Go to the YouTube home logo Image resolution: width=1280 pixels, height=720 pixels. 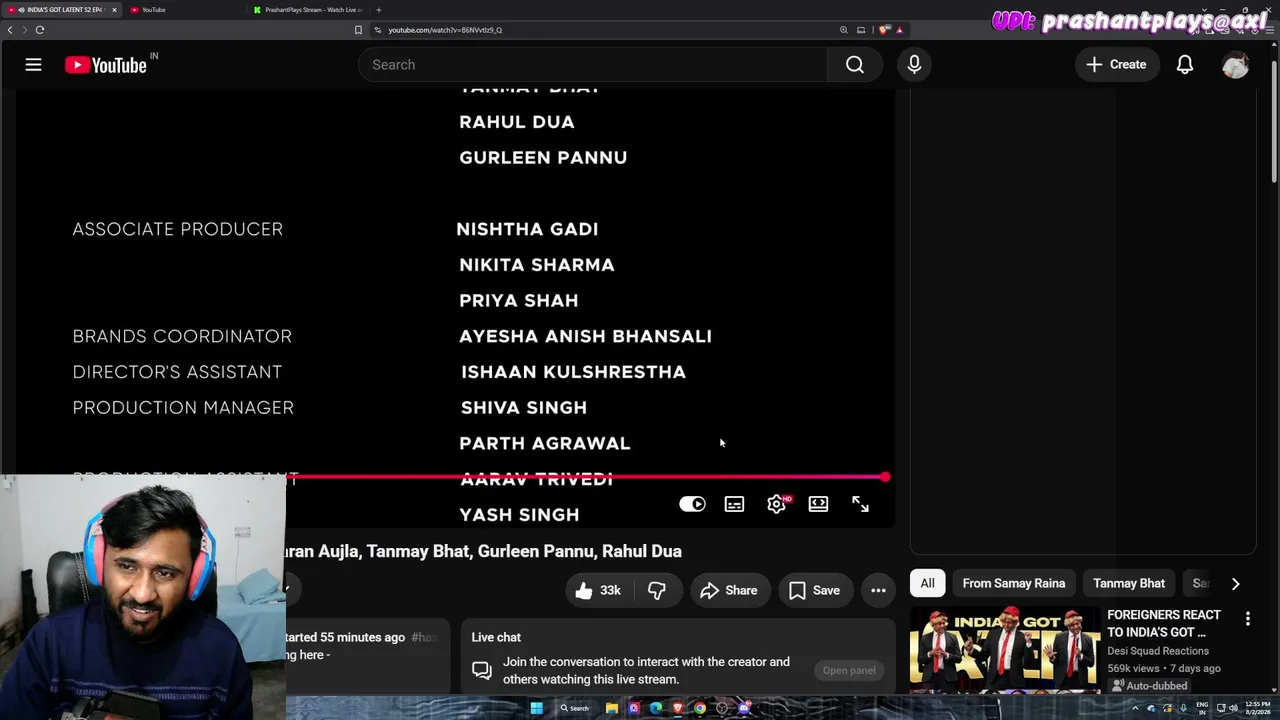tap(106, 65)
